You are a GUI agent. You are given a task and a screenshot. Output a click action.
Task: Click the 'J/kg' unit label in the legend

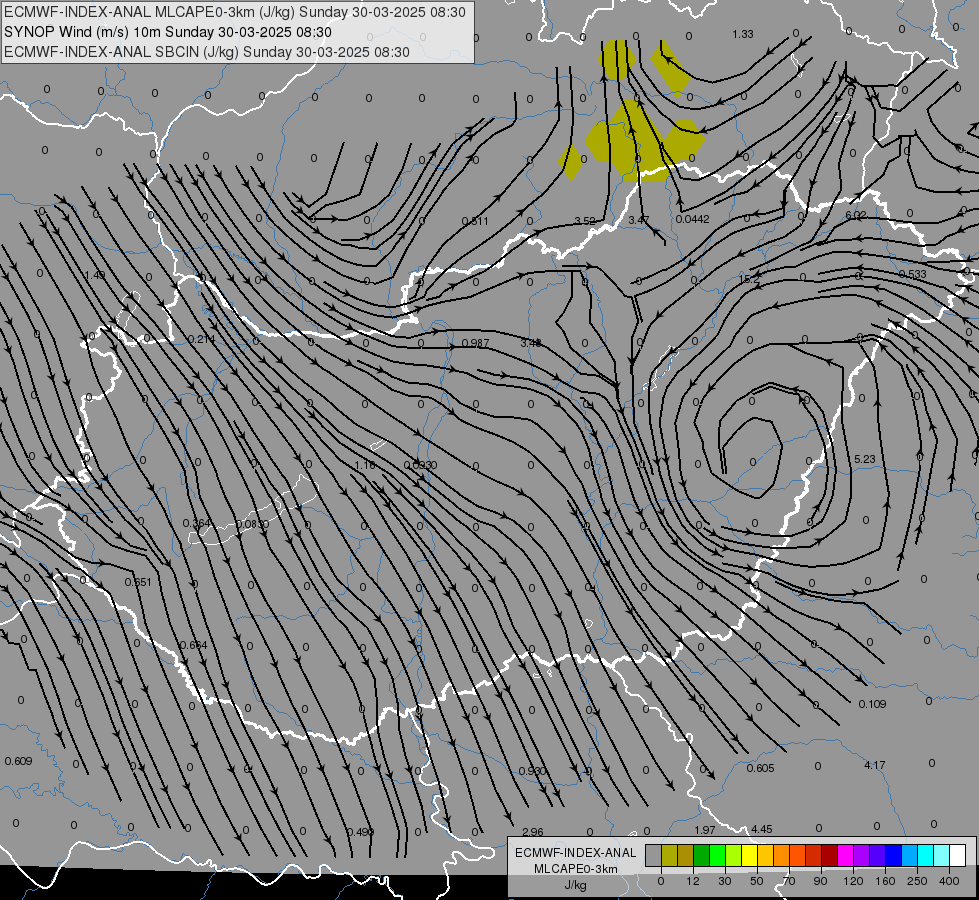click(576, 885)
